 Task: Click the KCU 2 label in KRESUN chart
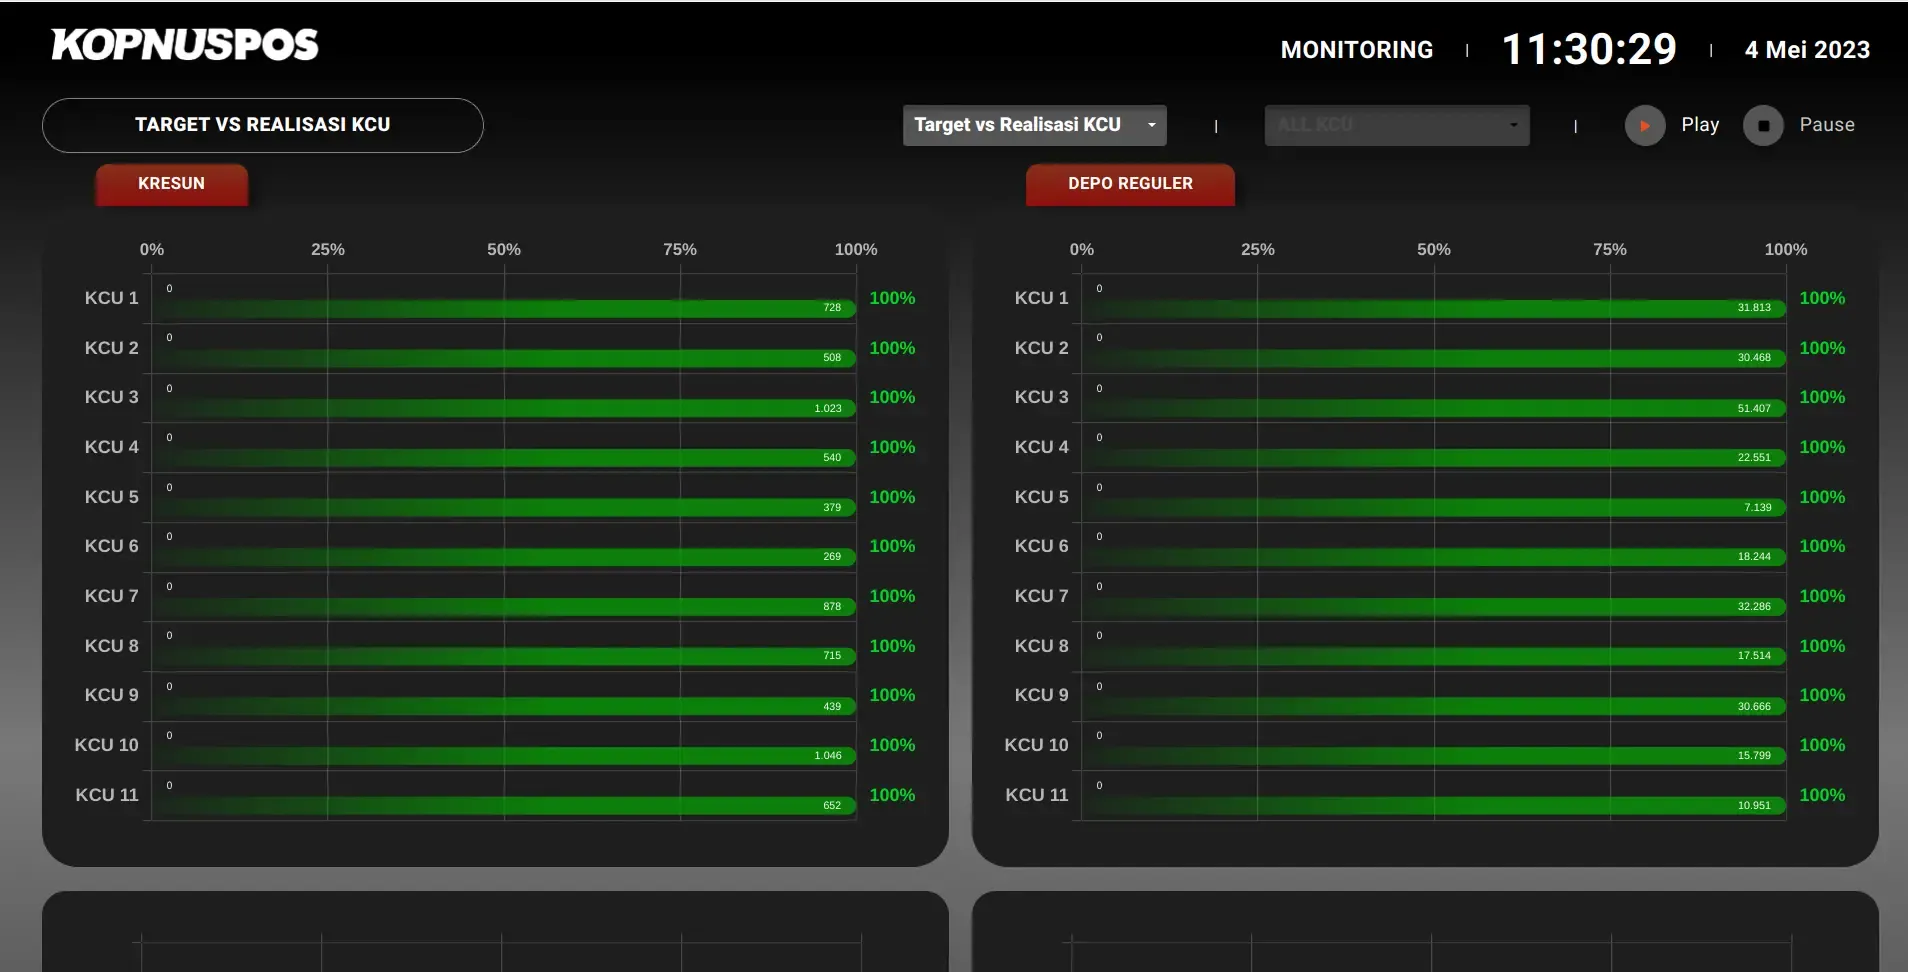pos(111,348)
